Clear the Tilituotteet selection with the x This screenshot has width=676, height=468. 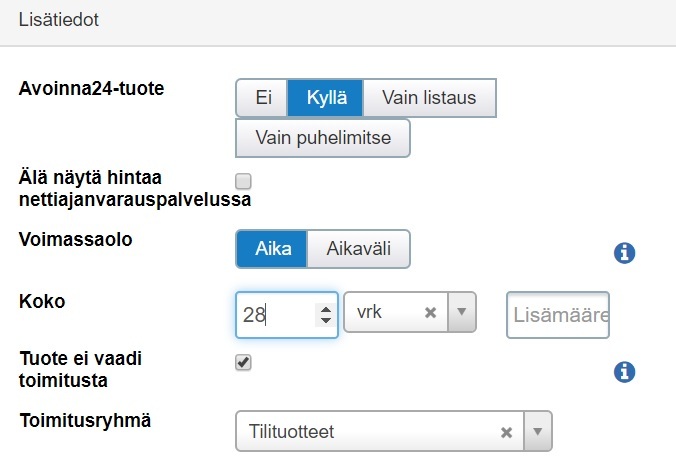tap(506, 432)
